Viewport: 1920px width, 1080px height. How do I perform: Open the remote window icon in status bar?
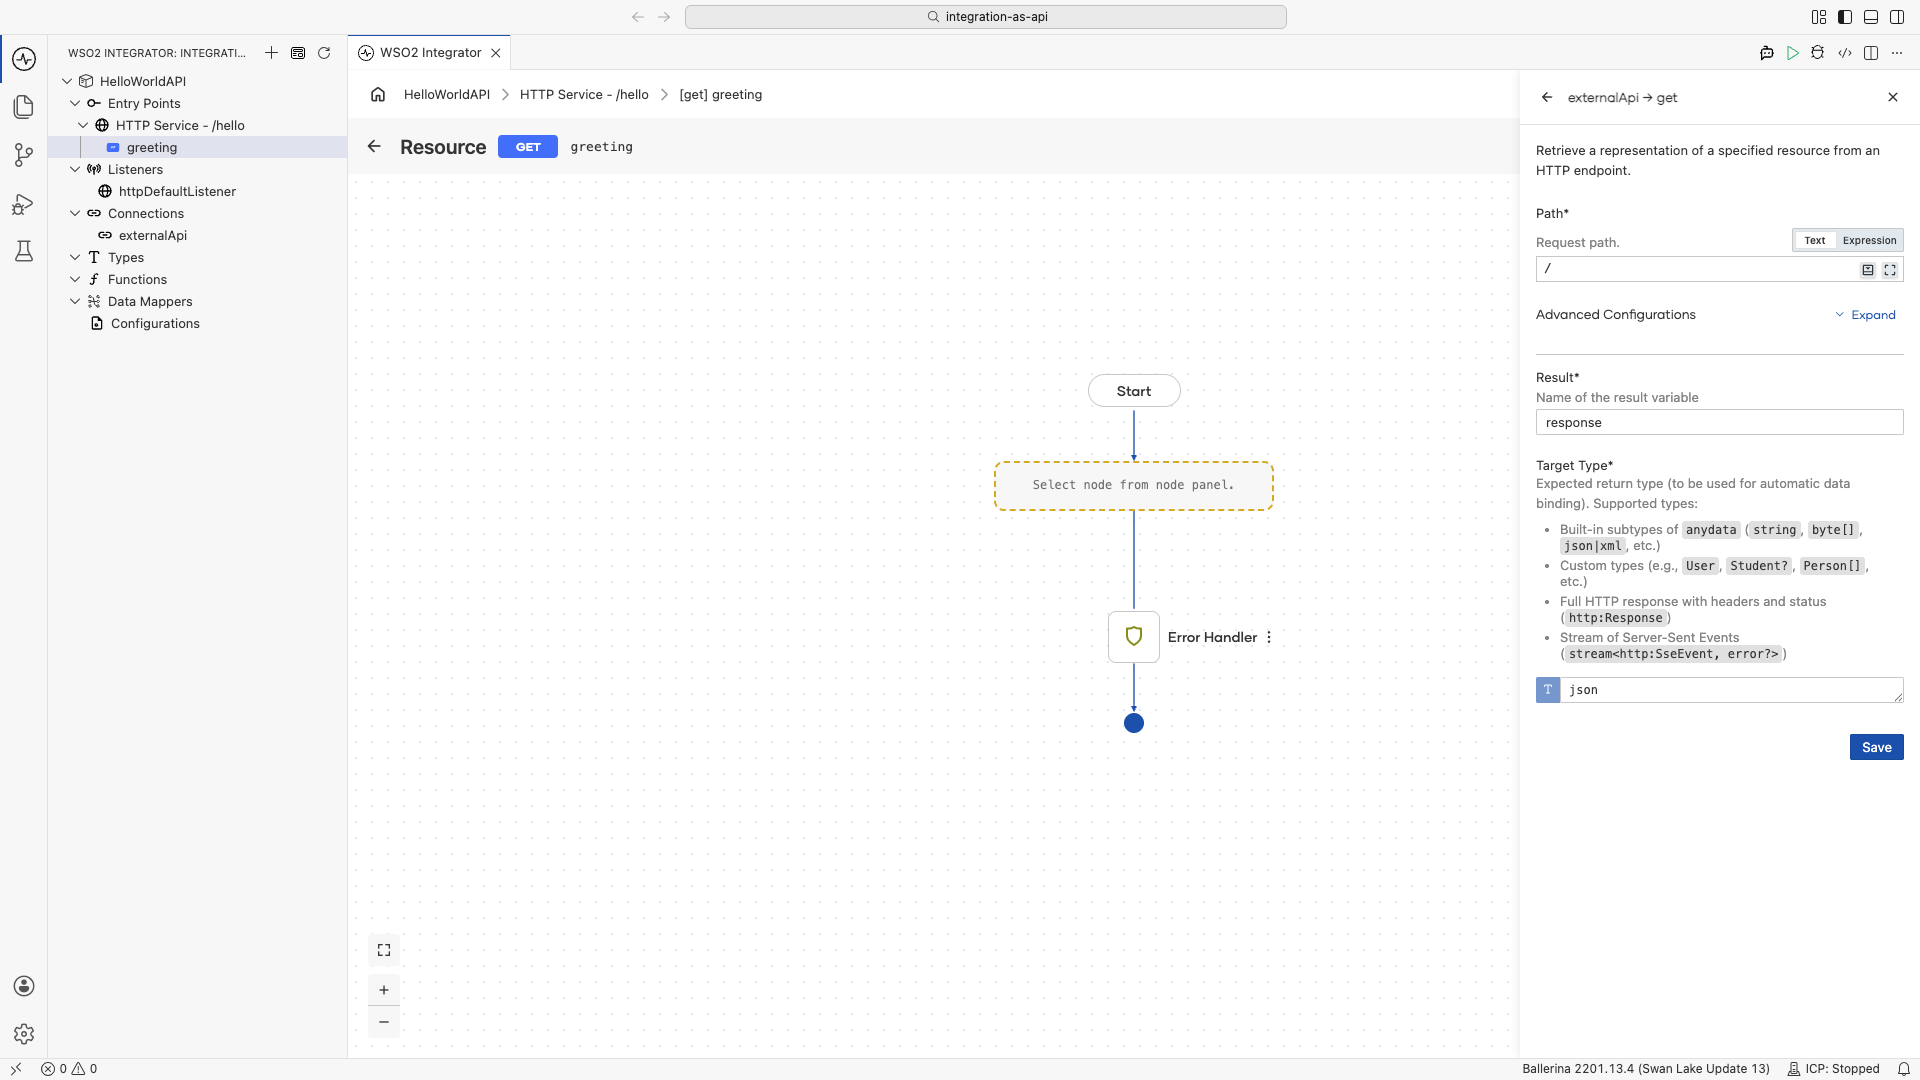pyautogui.click(x=16, y=1069)
